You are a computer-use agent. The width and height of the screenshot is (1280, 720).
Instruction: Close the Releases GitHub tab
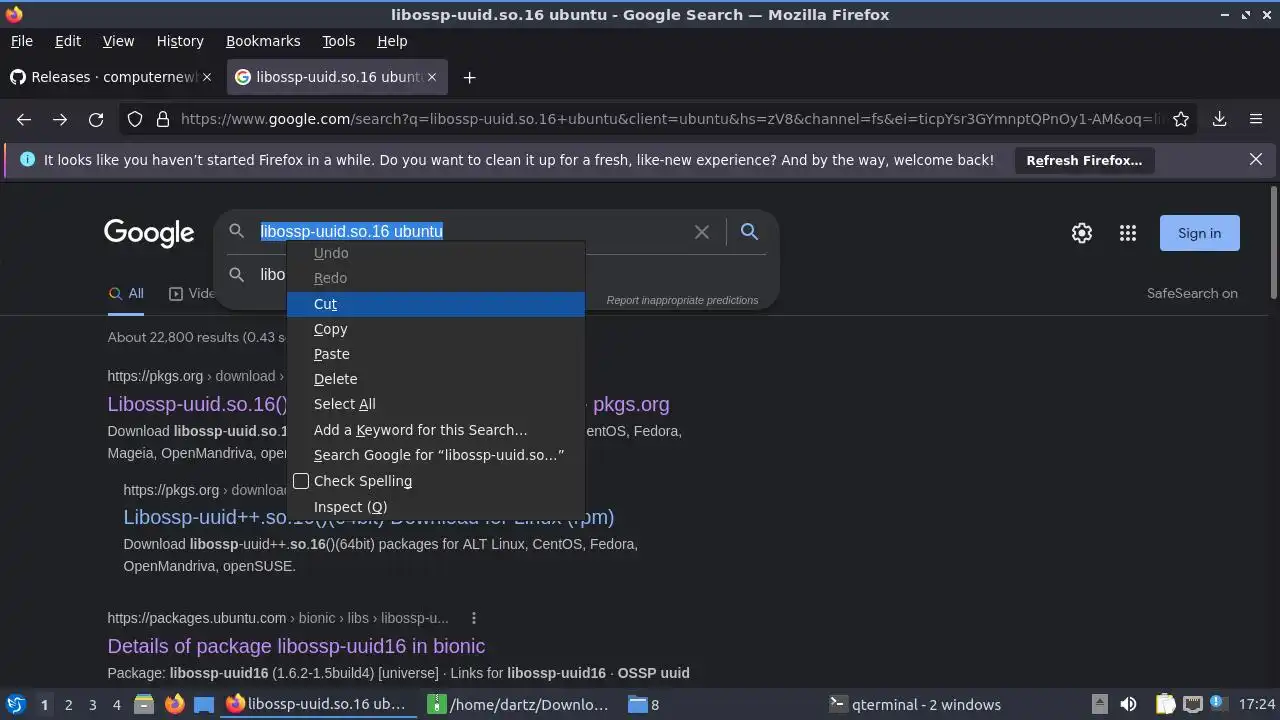pos(207,77)
